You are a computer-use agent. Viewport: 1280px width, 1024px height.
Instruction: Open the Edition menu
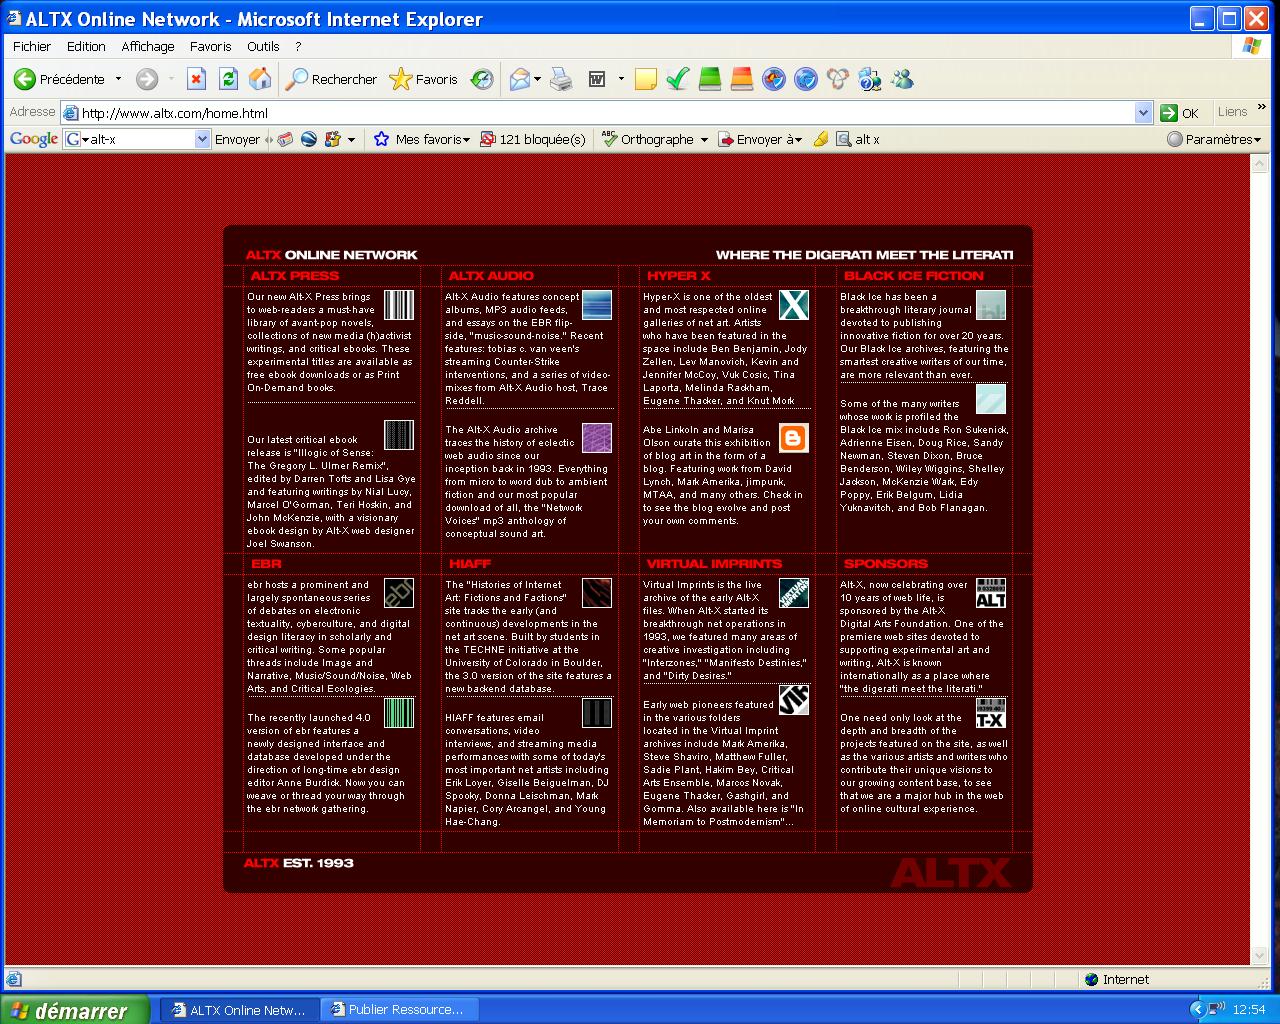[x=86, y=46]
